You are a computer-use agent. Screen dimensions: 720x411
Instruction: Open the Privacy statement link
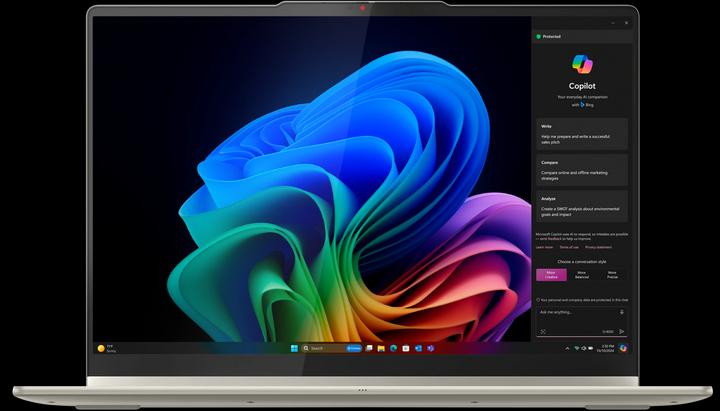598,247
